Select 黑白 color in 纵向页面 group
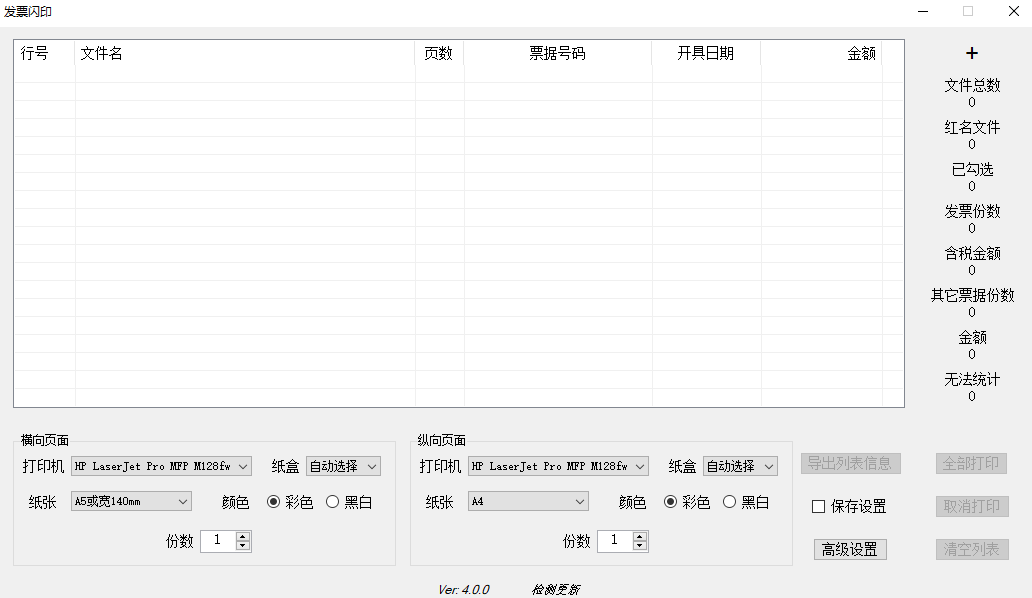This screenshot has width=1032, height=598. pos(746,502)
